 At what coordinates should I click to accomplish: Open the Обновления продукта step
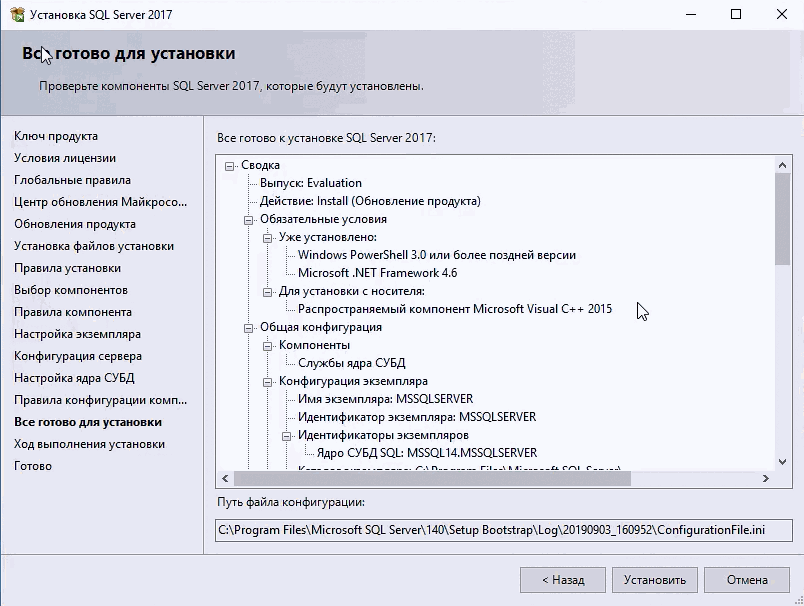coord(75,224)
